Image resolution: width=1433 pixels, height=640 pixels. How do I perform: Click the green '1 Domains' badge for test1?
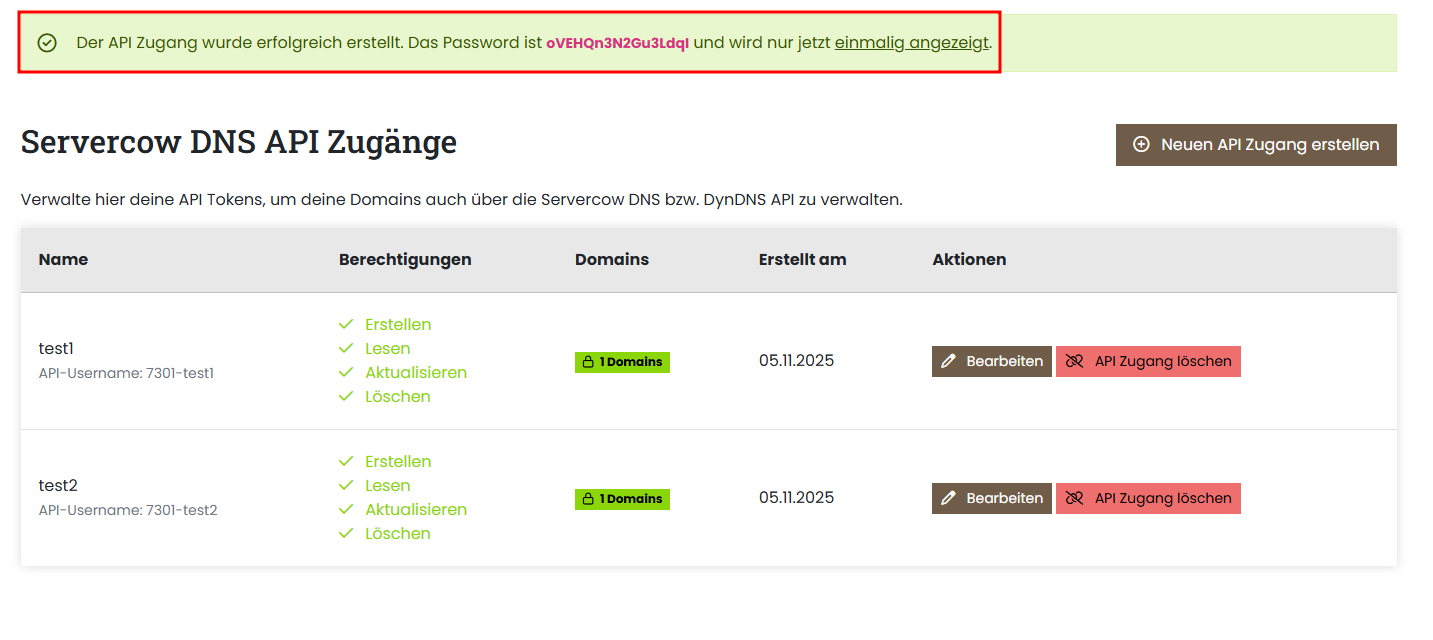coord(622,362)
